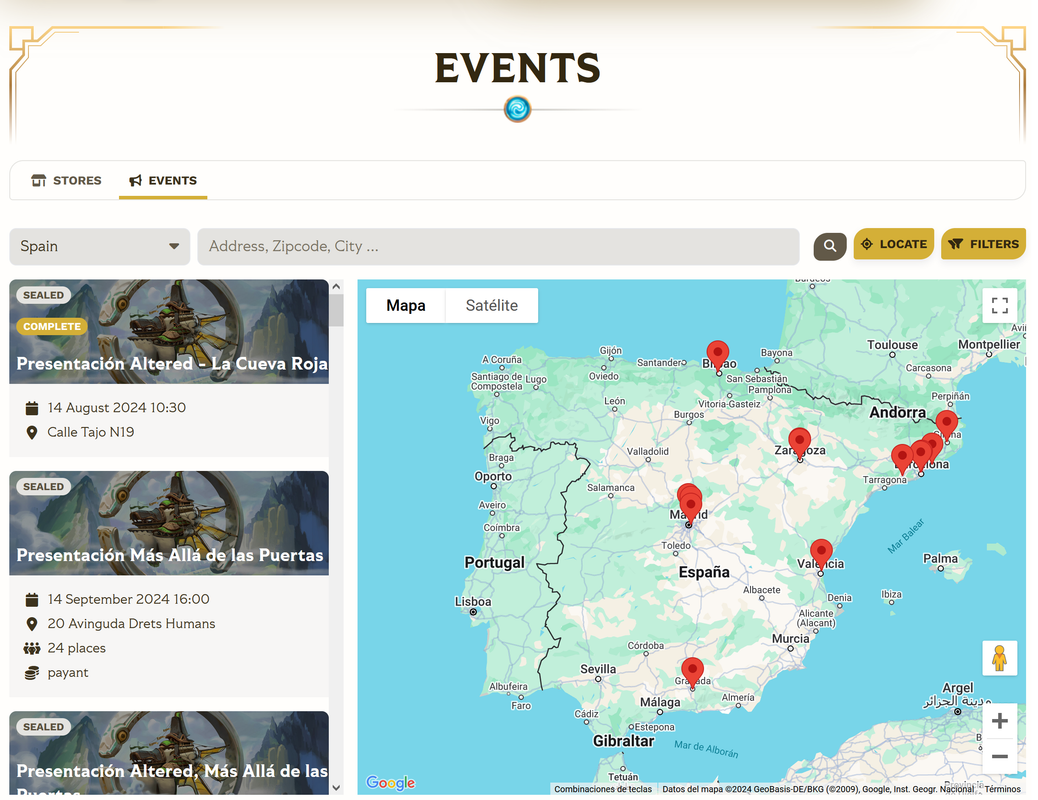
Task: Click the Valencia map pin
Action: (821, 552)
